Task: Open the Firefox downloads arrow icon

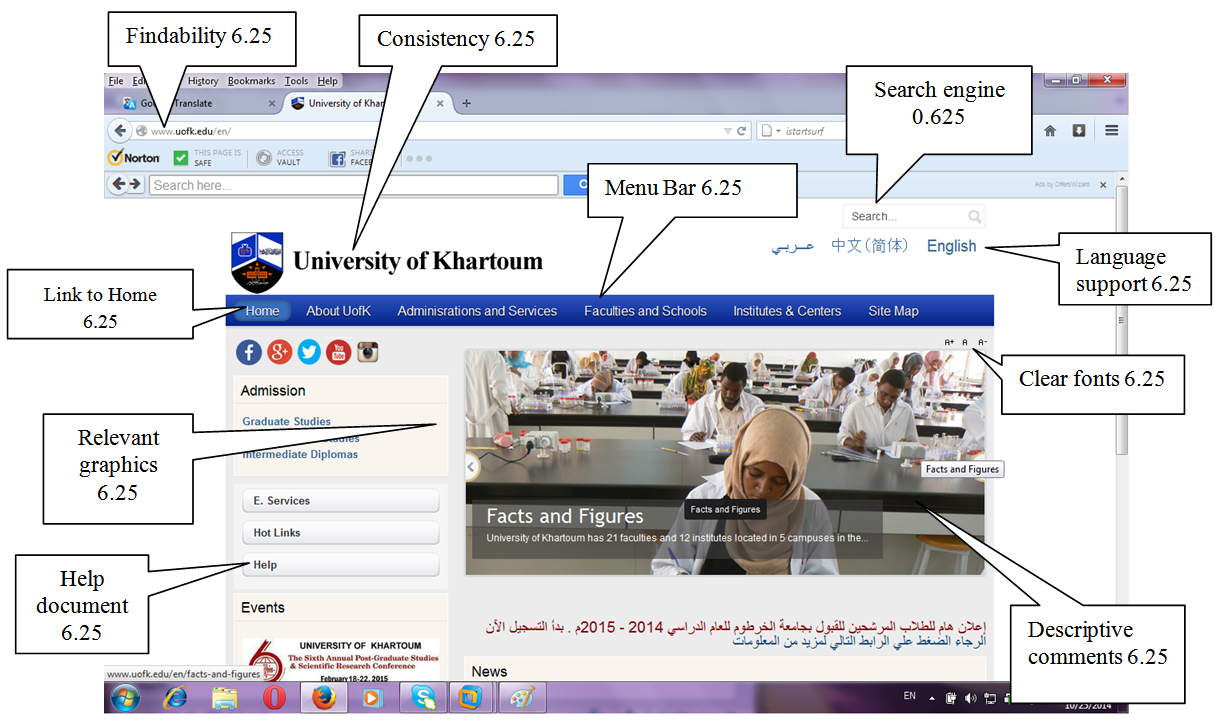Action: click(1079, 131)
